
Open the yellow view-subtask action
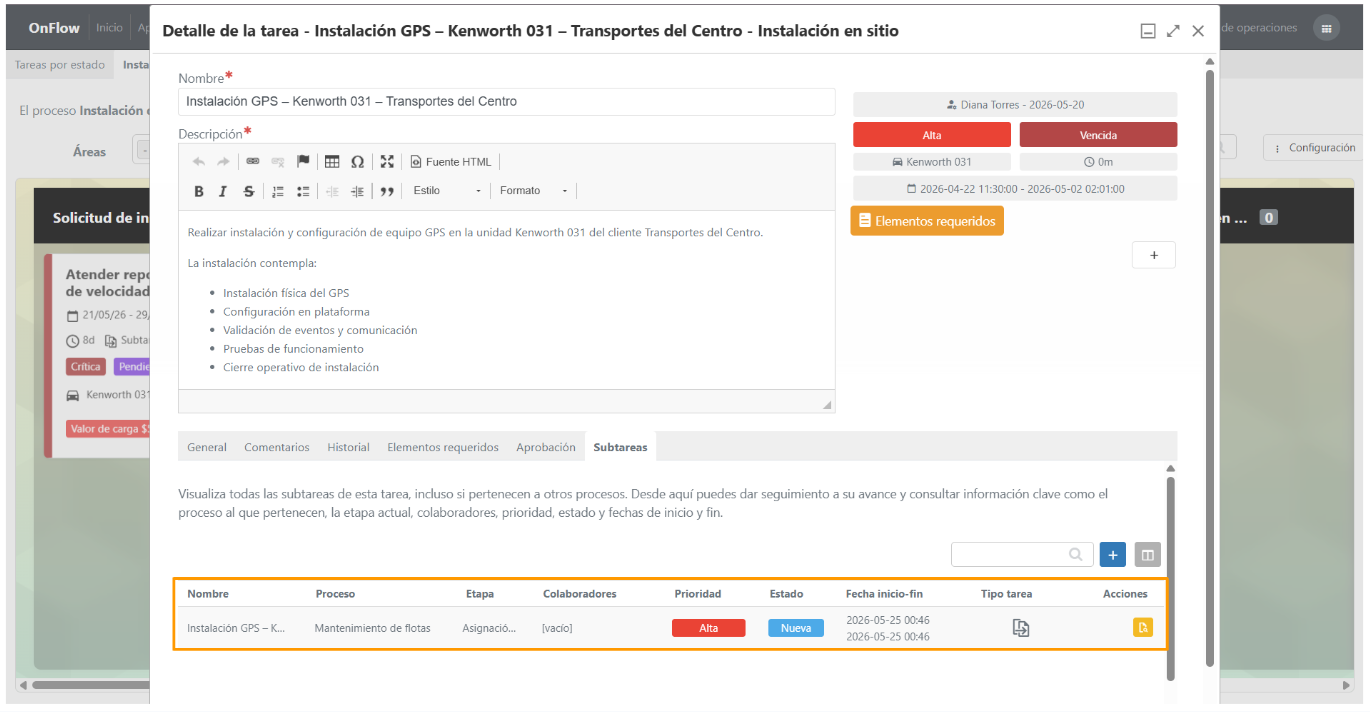pyautogui.click(x=1143, y=628)
